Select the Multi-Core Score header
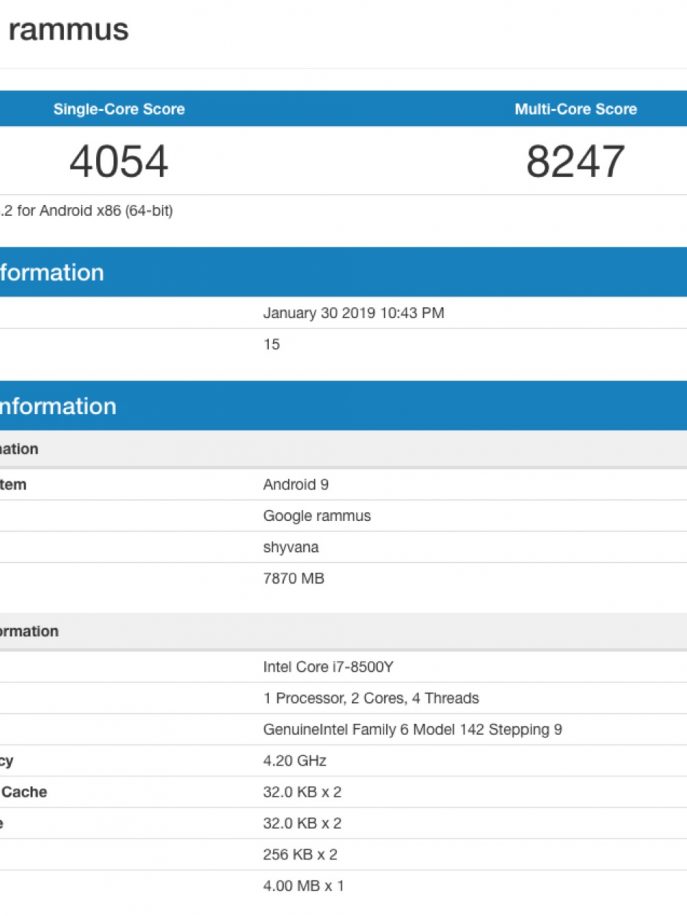The width and height of the screenshot is (687, 916). click(575, 109)
